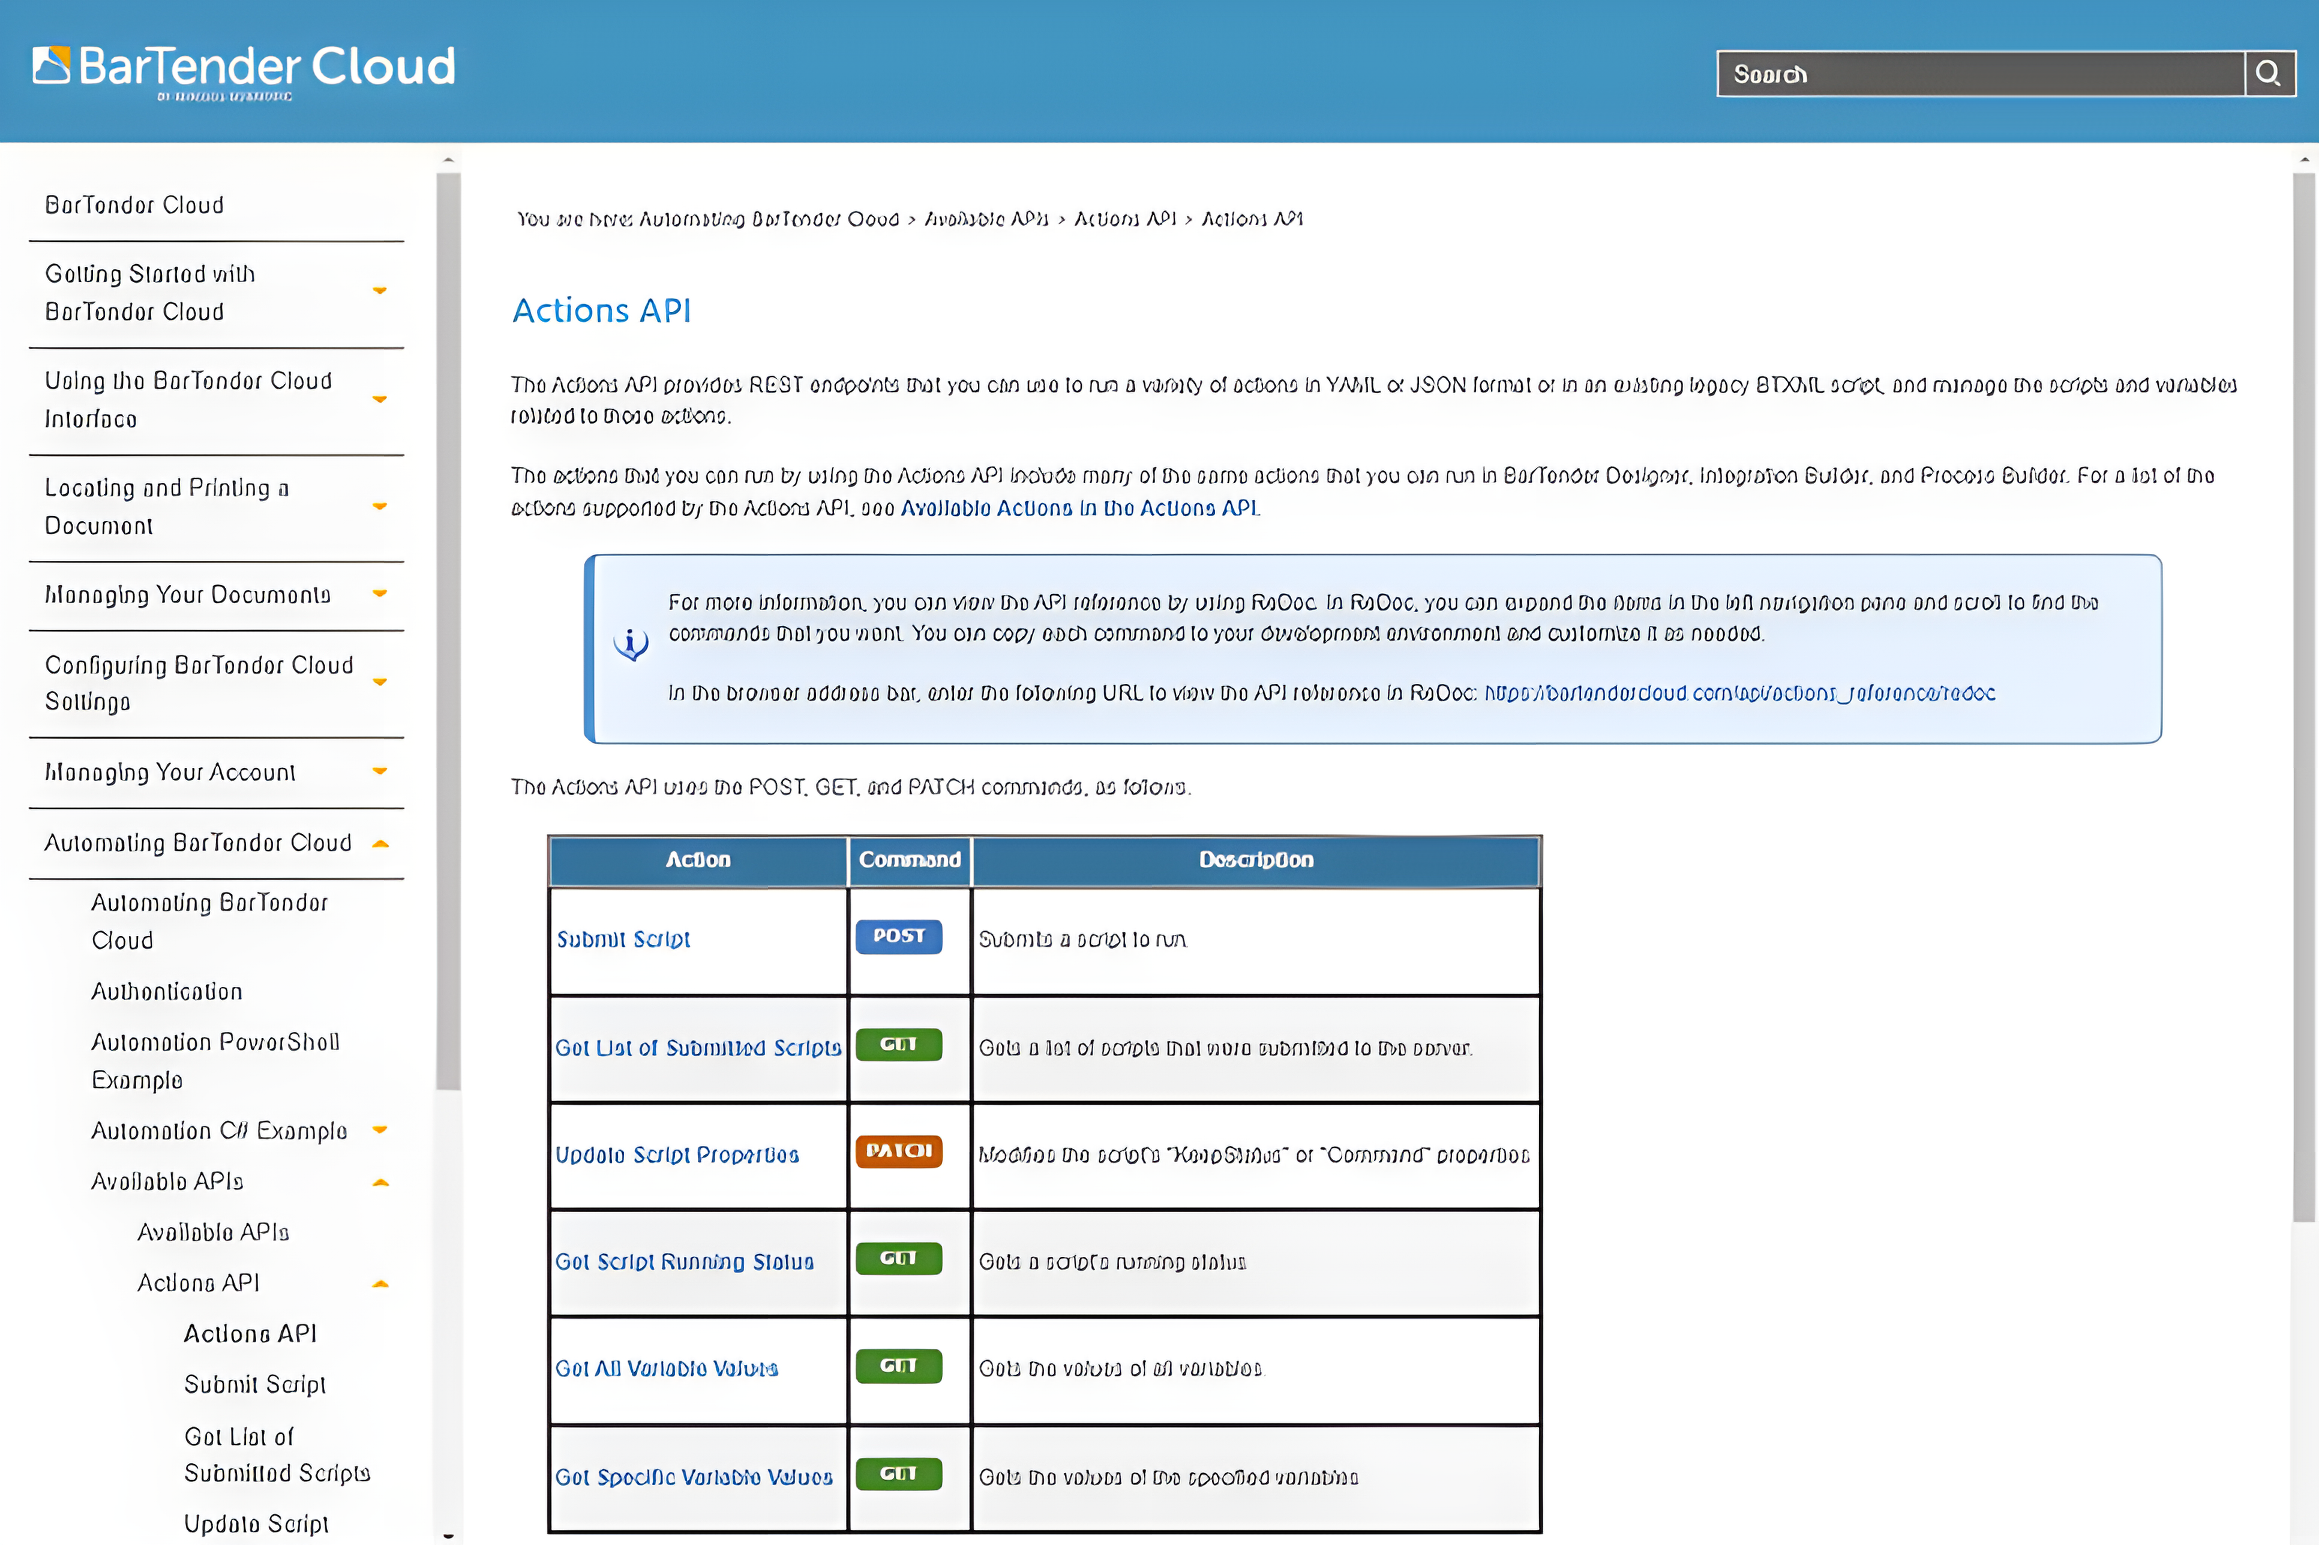
Task: Click the BarTender Cloud logo
Action: [x=243, y=67]
